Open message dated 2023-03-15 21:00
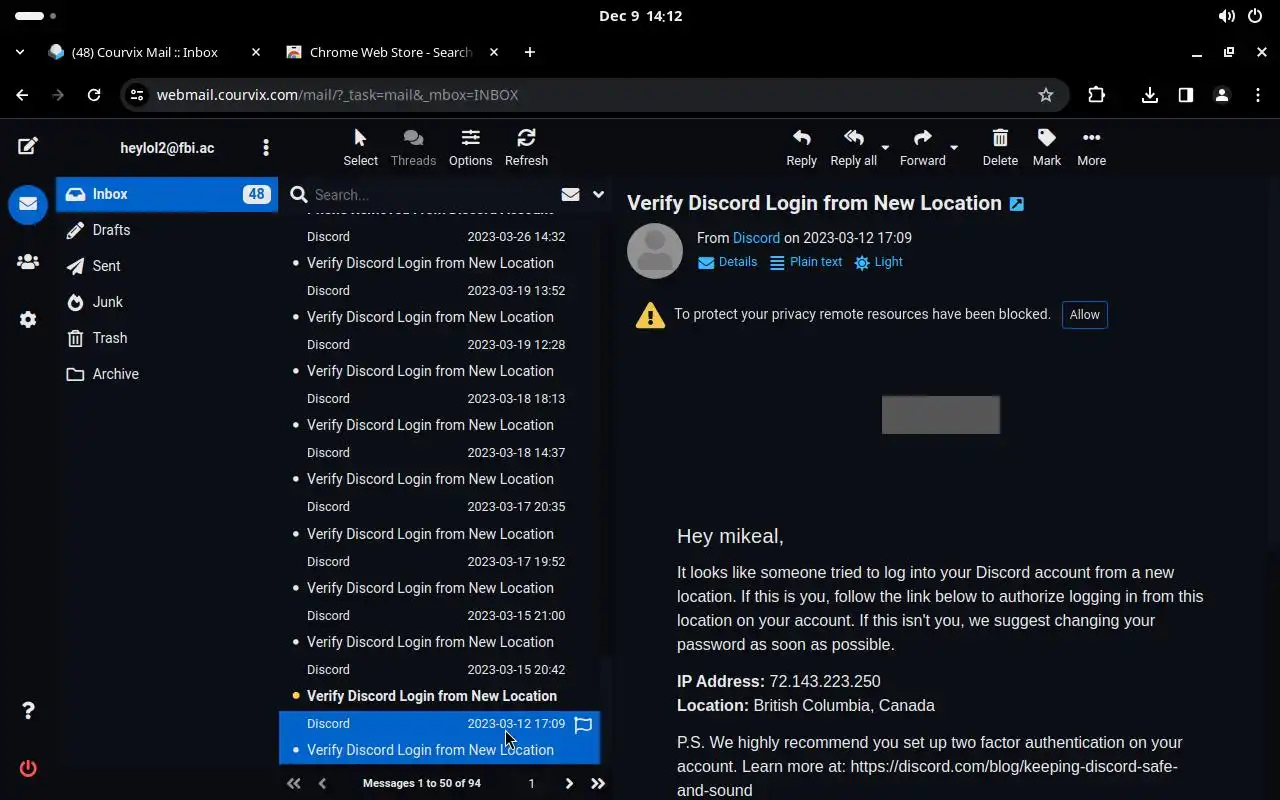The width and height of the screenshot is (1280, 800). click(x=440, y=629)
